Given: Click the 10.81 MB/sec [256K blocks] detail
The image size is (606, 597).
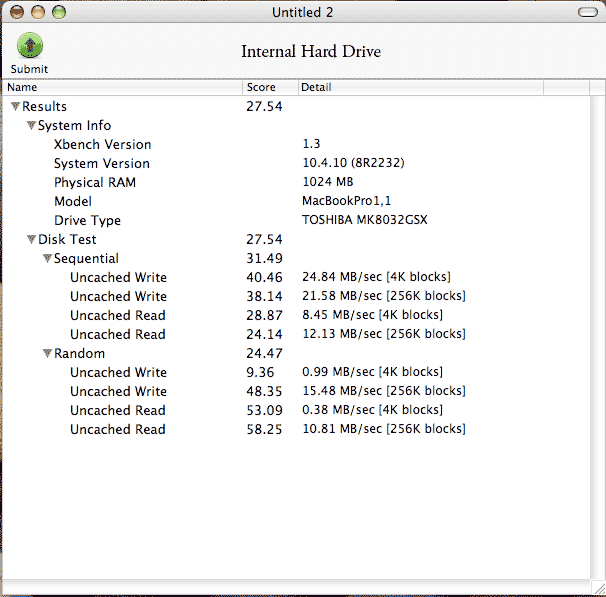Looking at the screenshot, I should (384, 429).
